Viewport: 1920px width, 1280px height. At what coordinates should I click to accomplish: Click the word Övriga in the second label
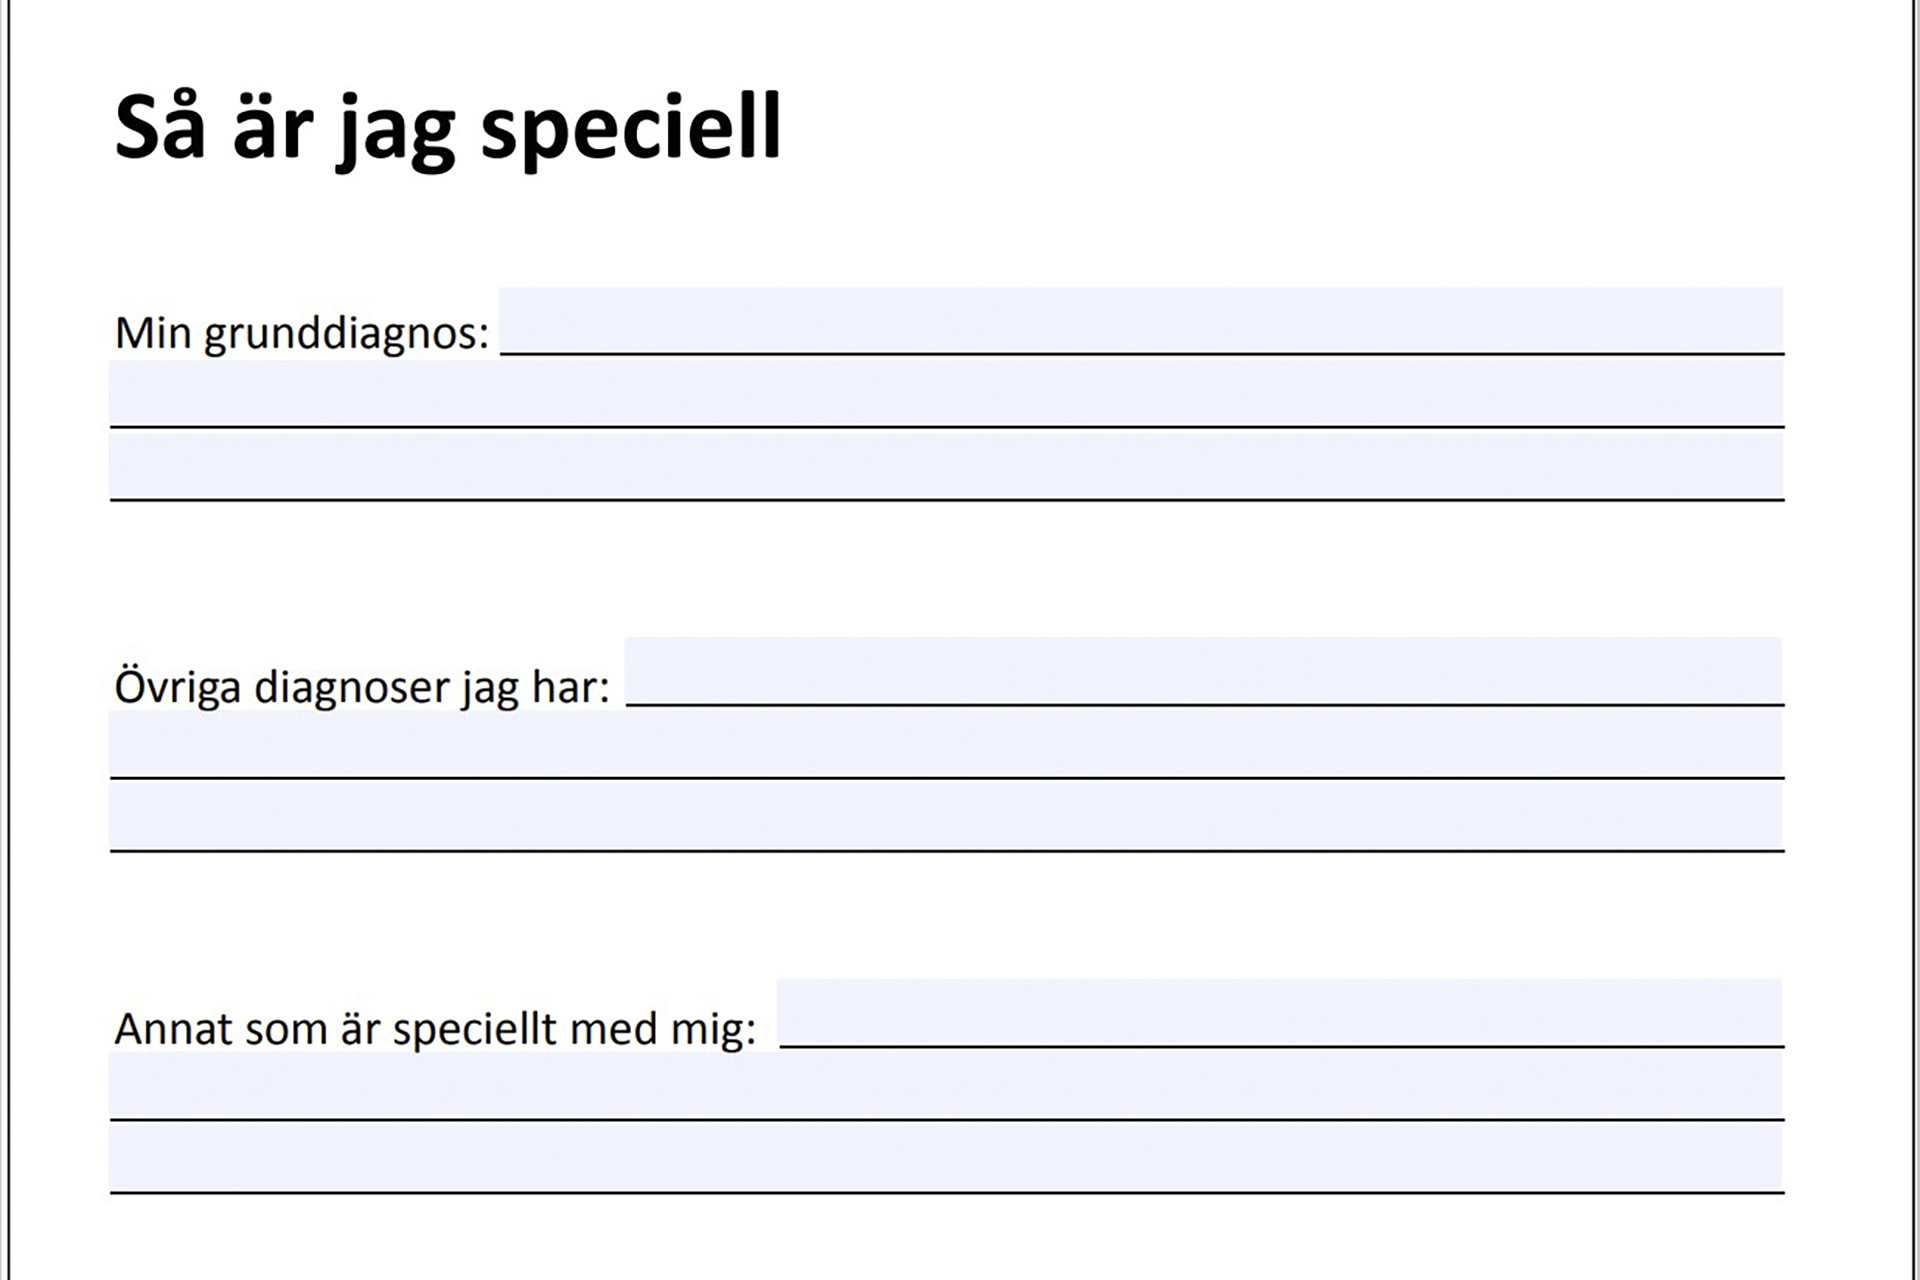pos(177,687)
